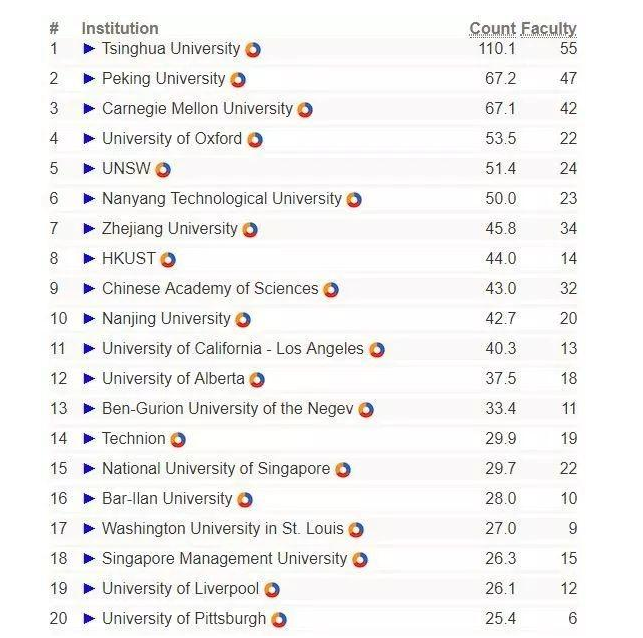Expand the Chinese Academy of Sciences row
643x638 pixels.
[x=89, y=289]
